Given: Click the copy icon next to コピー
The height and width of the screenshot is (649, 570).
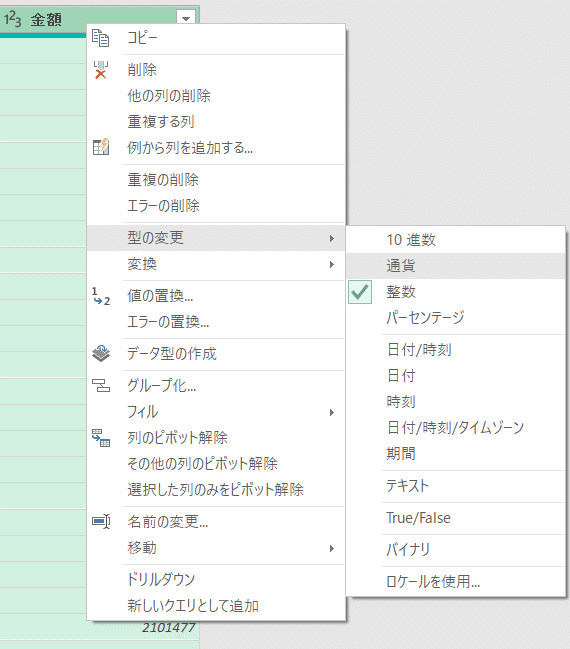Looking at the screenshot, I should [x=101, y=38].
